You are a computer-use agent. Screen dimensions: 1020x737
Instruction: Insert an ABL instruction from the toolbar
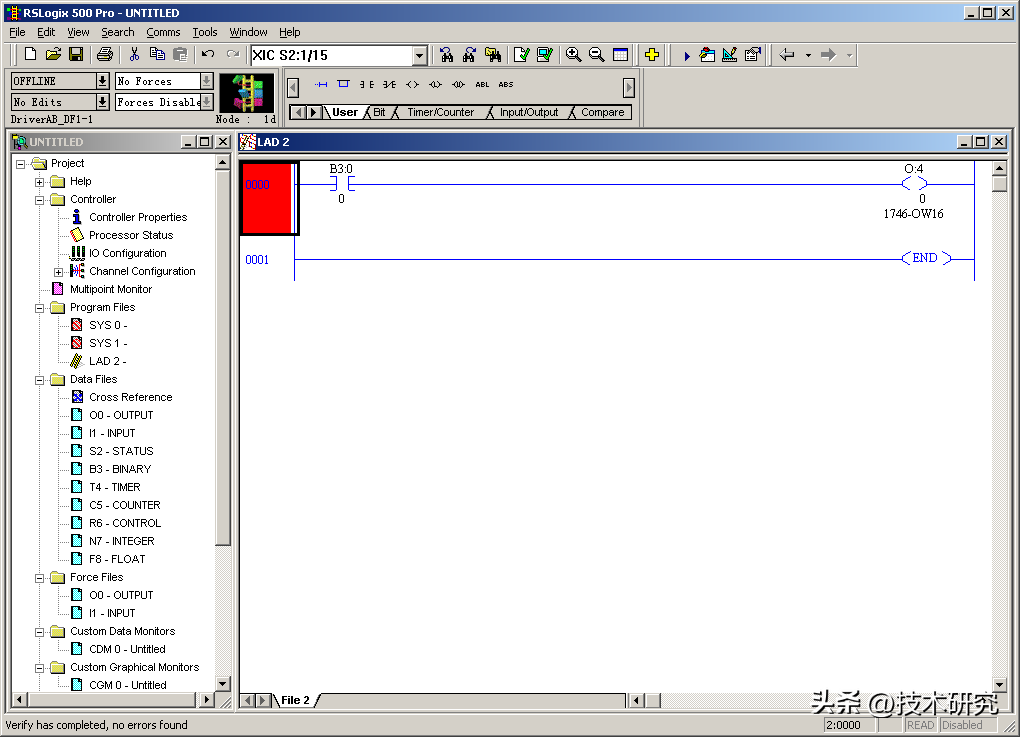[x=483, y=85]
